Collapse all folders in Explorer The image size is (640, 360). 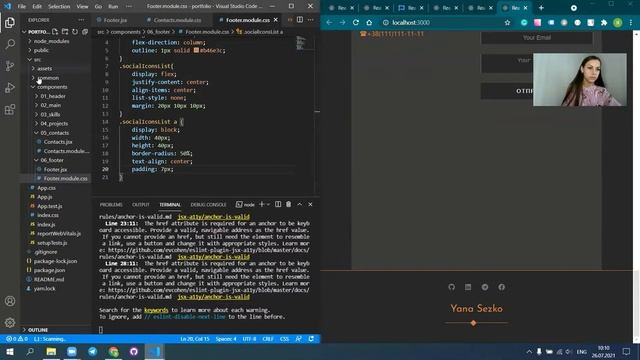coord(85,31)
